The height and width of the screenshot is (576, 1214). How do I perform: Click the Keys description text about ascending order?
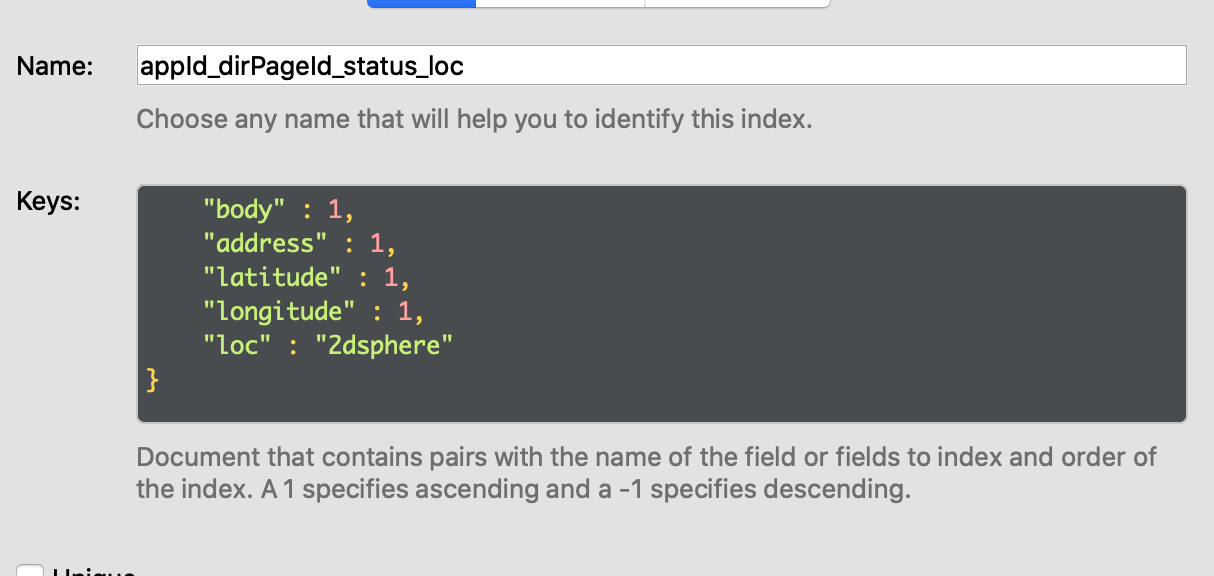(x=646, y=474)
